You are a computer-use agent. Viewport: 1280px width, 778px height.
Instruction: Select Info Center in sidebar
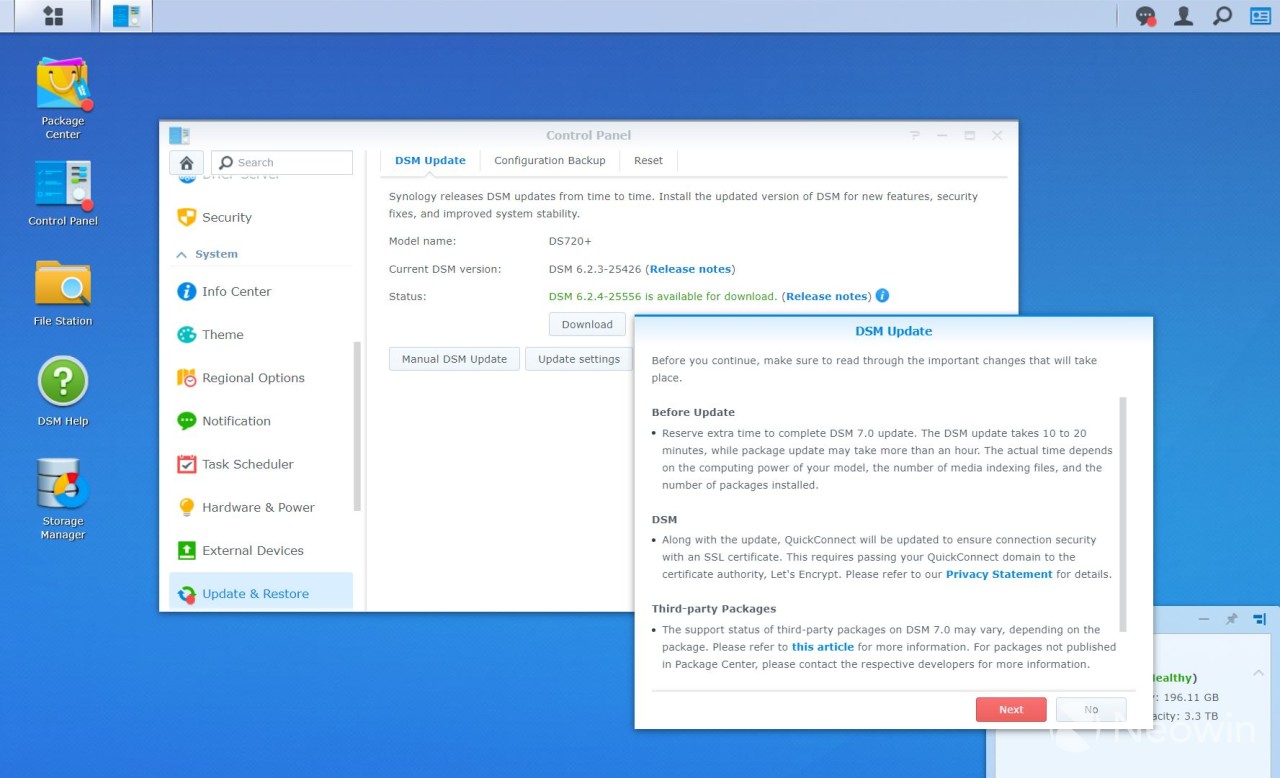coord(261,291)
